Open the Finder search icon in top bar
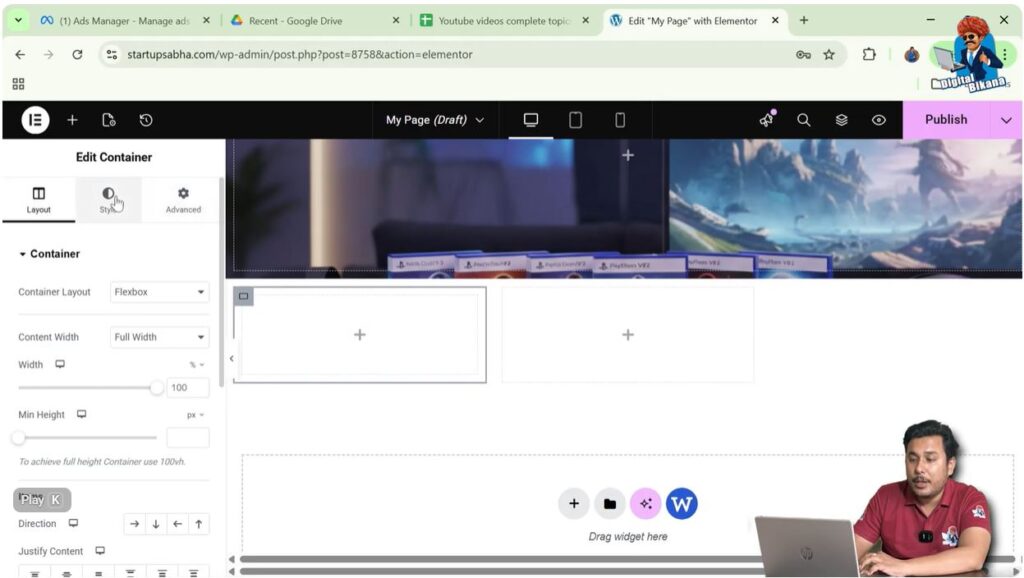Screen dimensions: 1024x578 tap(803, 120)
